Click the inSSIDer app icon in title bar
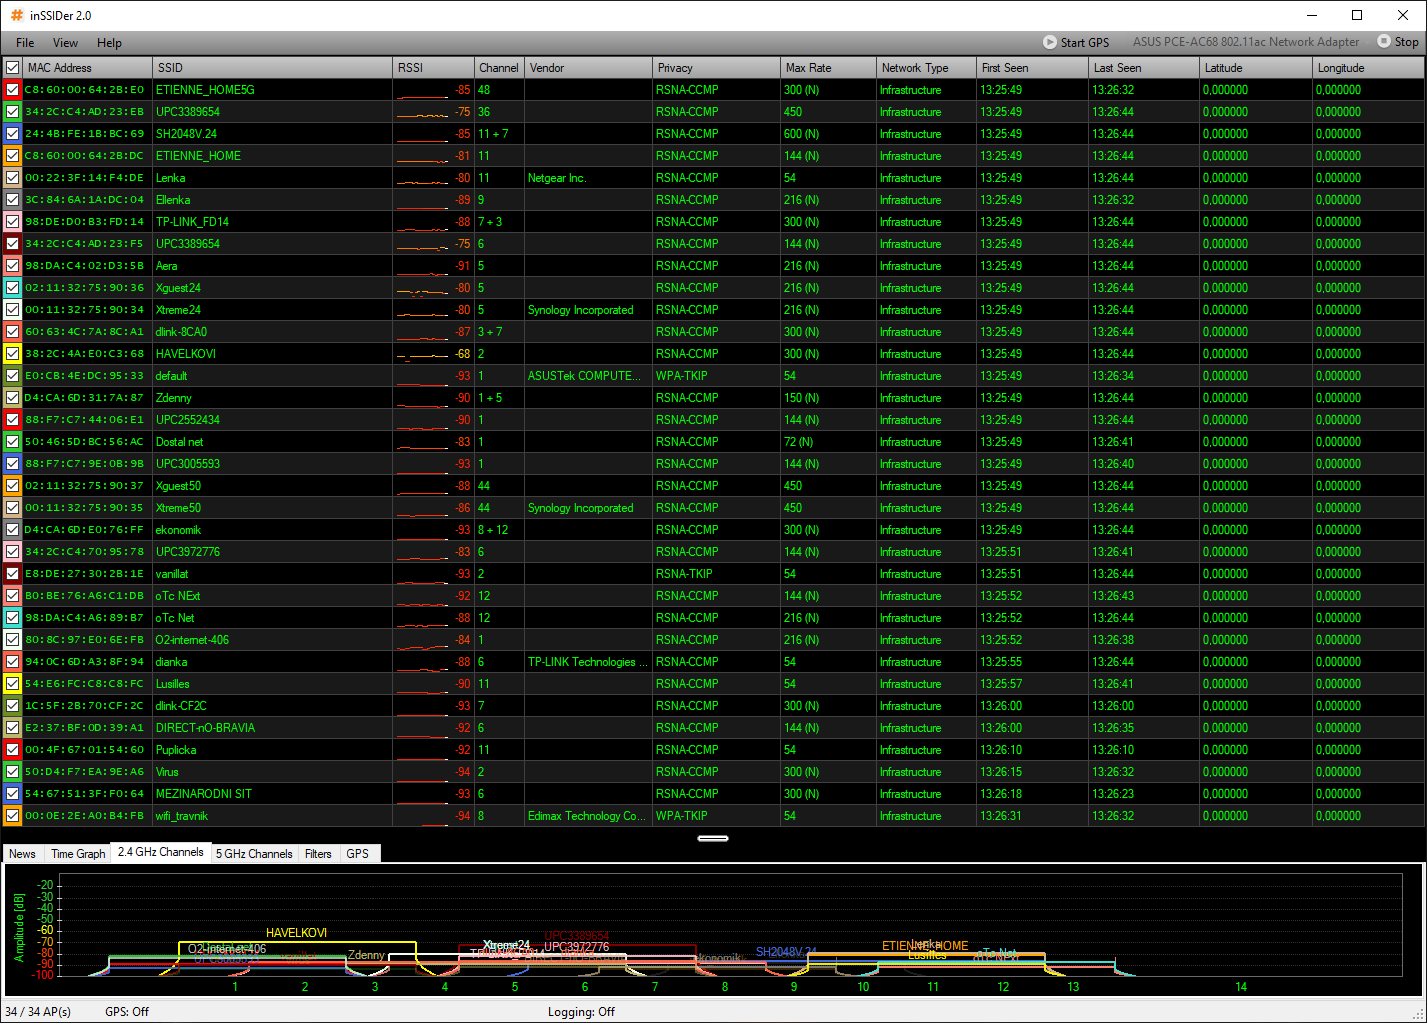 point(16,15)
